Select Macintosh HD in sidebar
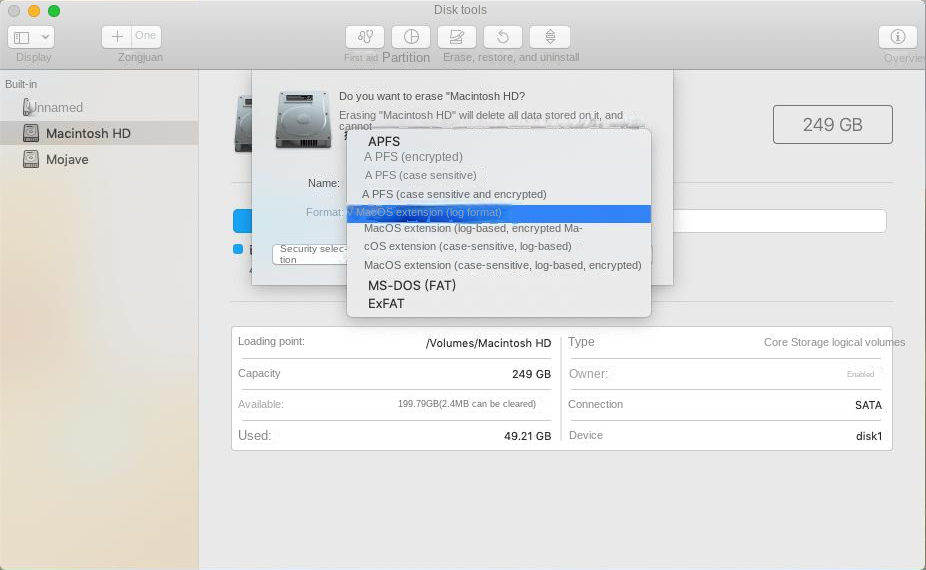Screen dimensions: 926x570 (x=99, y=133)
